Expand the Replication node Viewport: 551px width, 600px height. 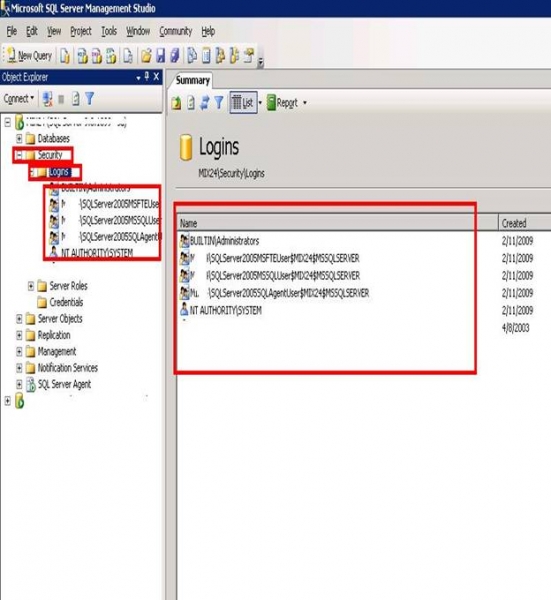19,335
